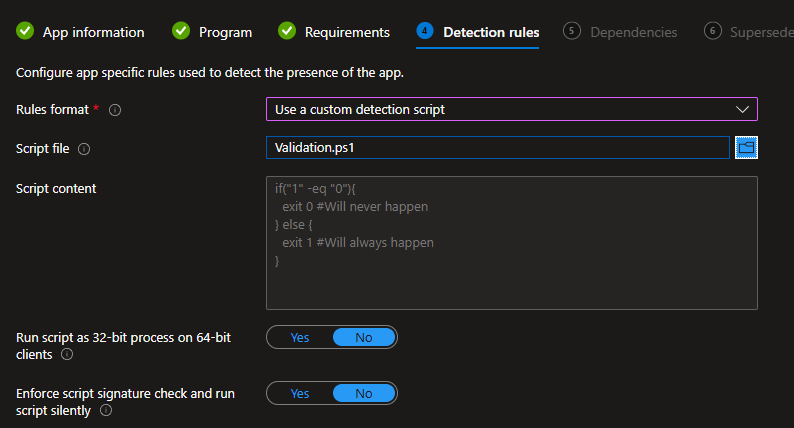Go to the App information tab
The height and width of the screenshot is (428, 794).
tap(93, 32)
